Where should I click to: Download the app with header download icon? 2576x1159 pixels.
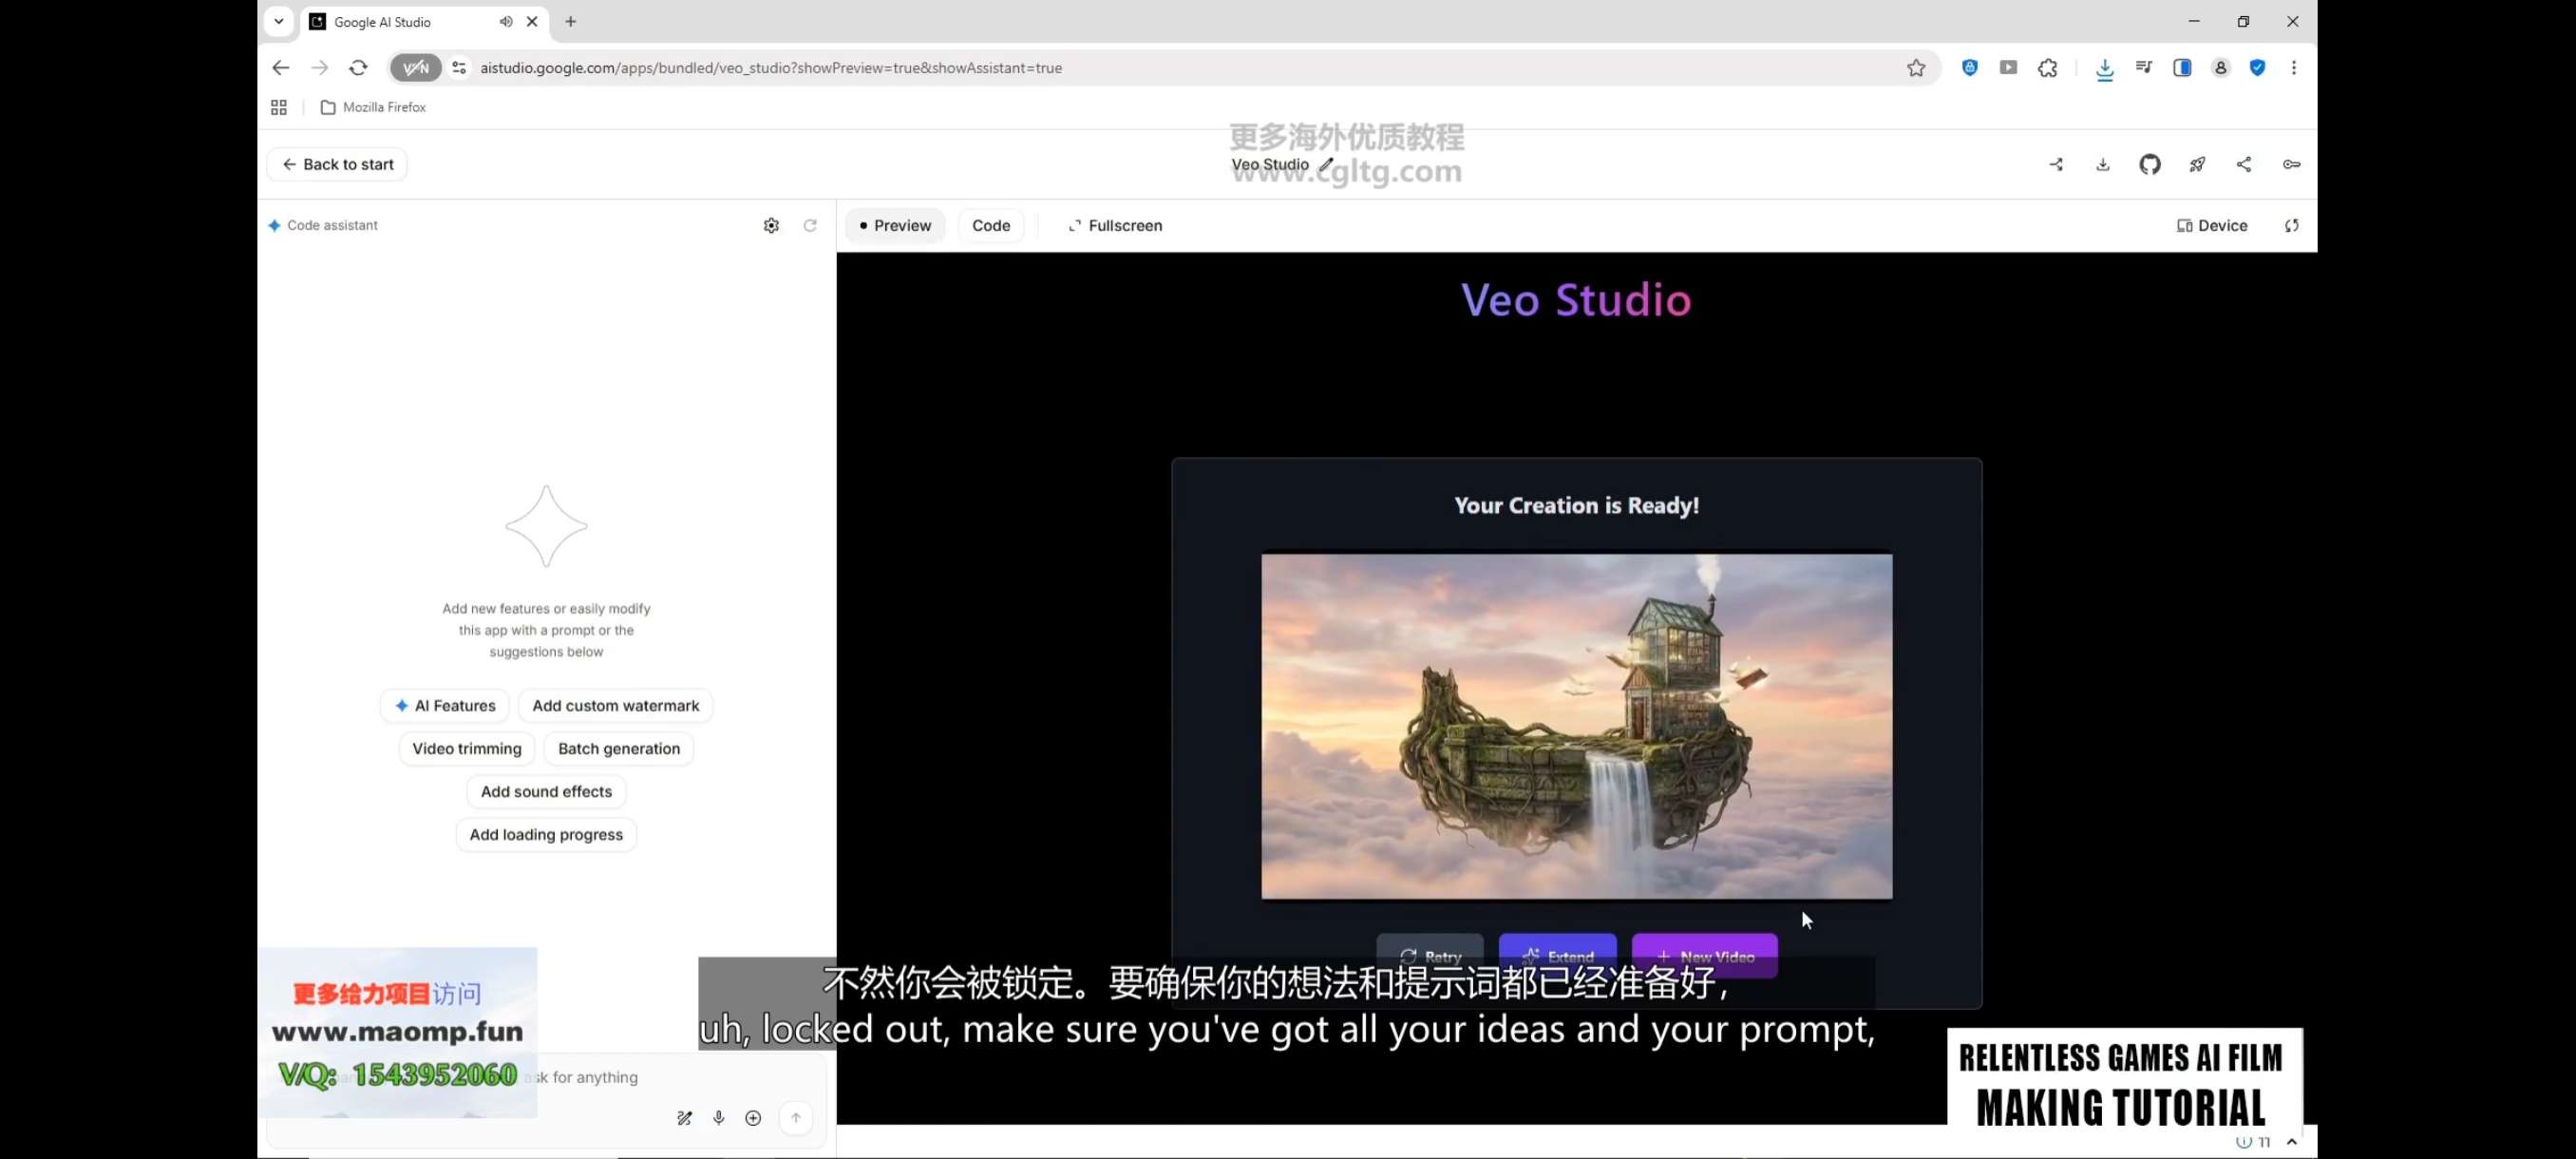(2103, 165)
